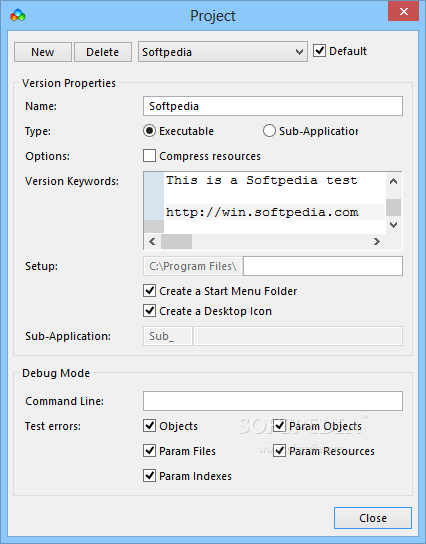The height and width of the screenshot is (544, 426).
Task: Toggle the Default checkbox
Action: 319,51
